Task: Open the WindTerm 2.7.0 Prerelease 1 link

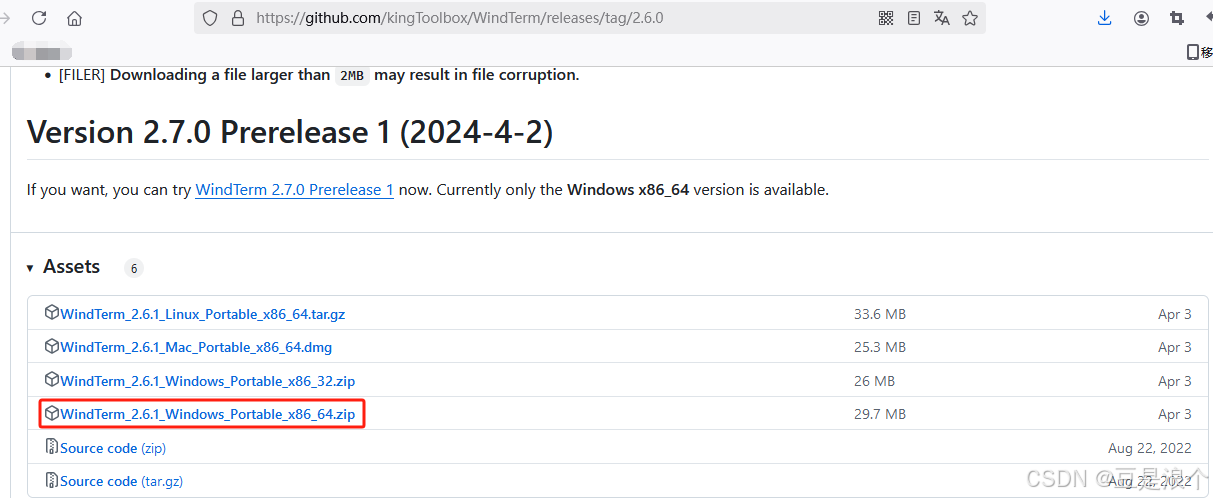Action: click(294, 189)
